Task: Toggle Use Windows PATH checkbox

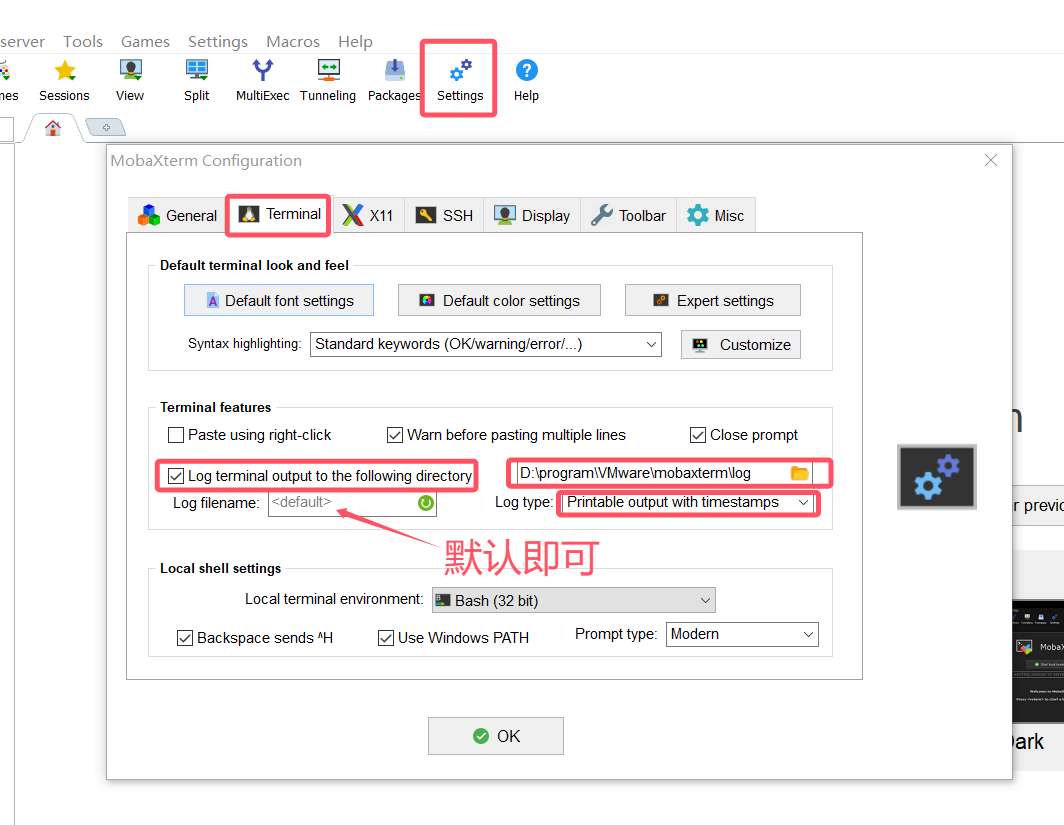Action: coord(385,638)
